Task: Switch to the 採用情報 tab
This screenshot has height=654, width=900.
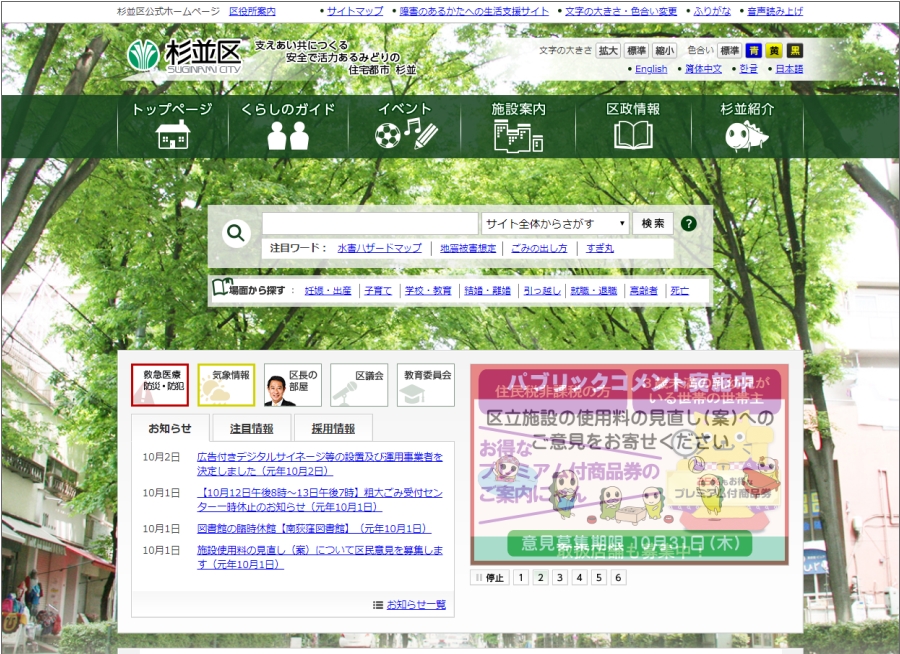Action: click(332, 426)
